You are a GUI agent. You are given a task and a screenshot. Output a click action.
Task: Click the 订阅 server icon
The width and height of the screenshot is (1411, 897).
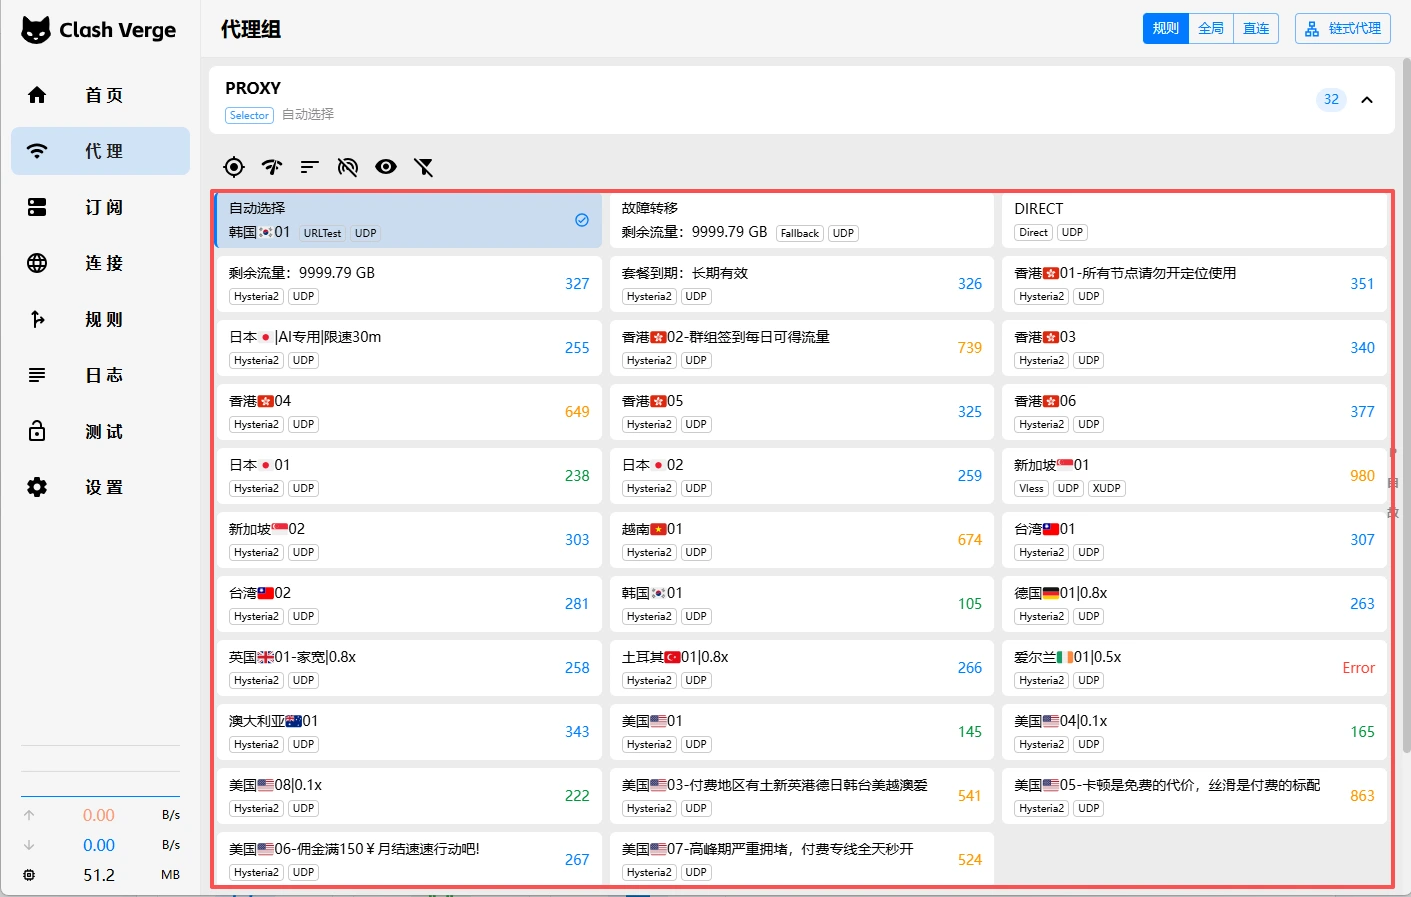click(37, 207)
